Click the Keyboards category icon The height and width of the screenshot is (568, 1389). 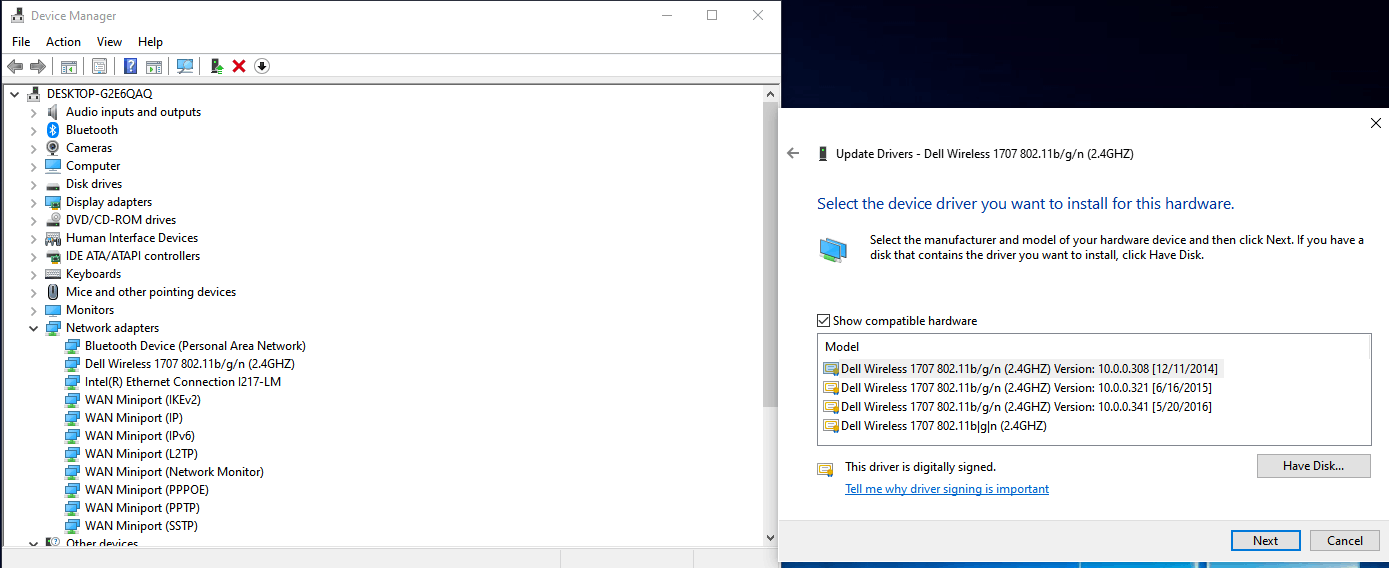(x=54, y=274)
